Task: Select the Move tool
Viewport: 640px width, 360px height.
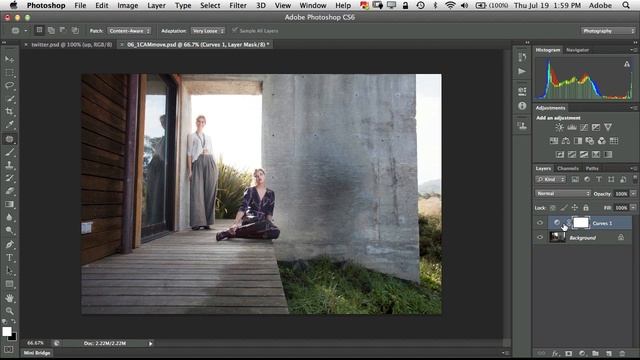Action: [9, 59]
